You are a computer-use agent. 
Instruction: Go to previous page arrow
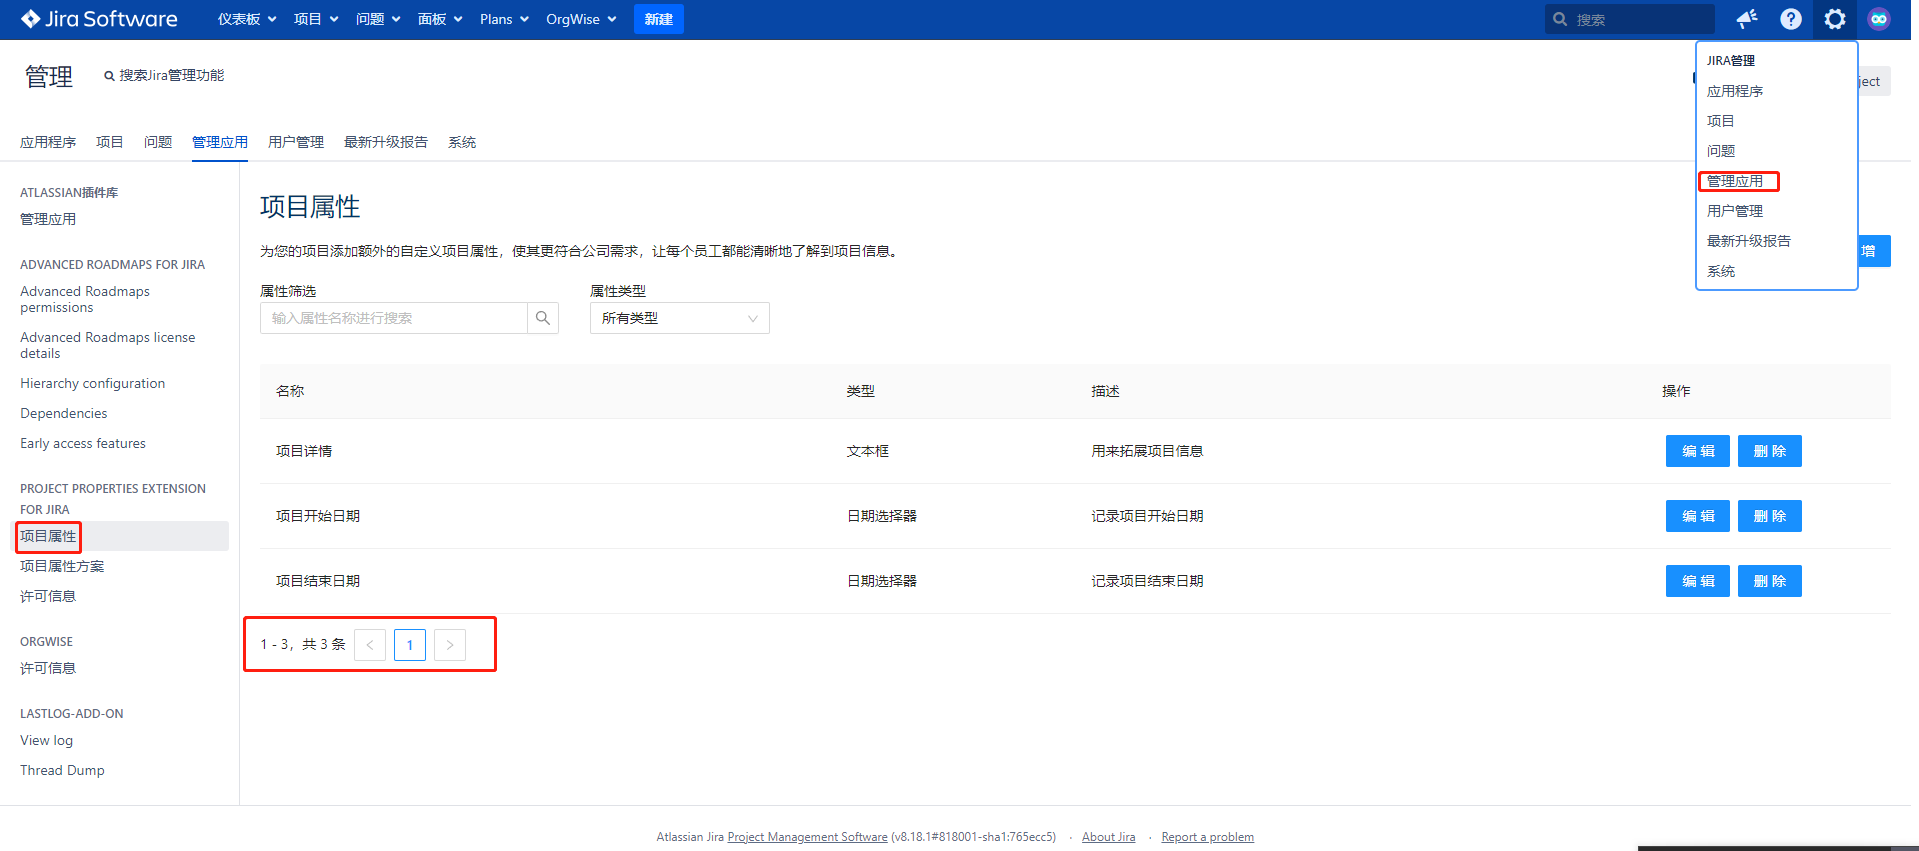pyautogui.click(x=370, y=645)
